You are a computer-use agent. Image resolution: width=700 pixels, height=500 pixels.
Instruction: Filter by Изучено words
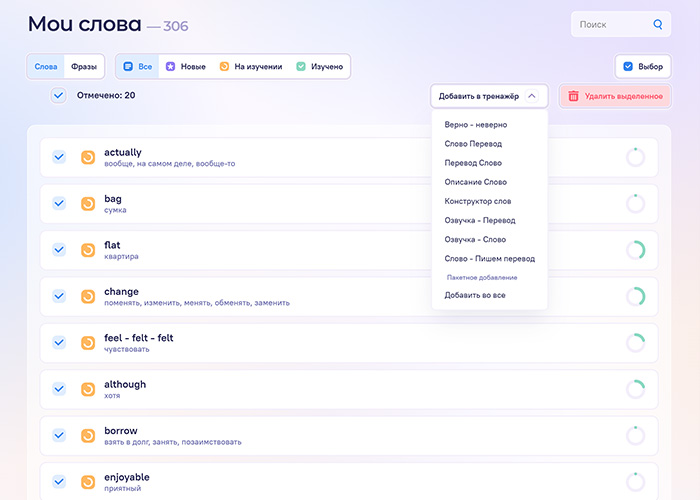(x=320, y=67)
